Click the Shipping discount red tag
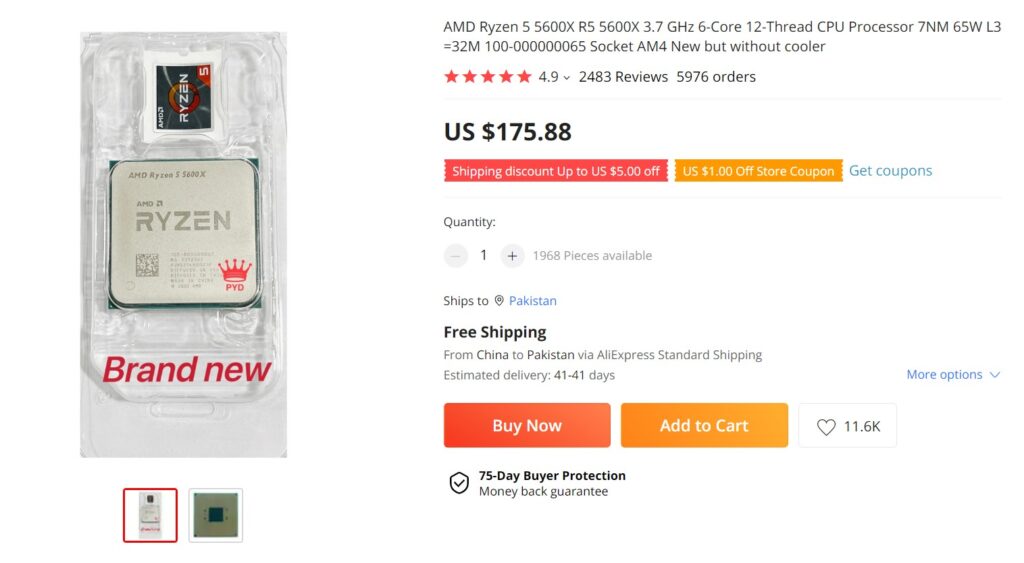This screenshot has width=1024, height=563. pos(555,171)
